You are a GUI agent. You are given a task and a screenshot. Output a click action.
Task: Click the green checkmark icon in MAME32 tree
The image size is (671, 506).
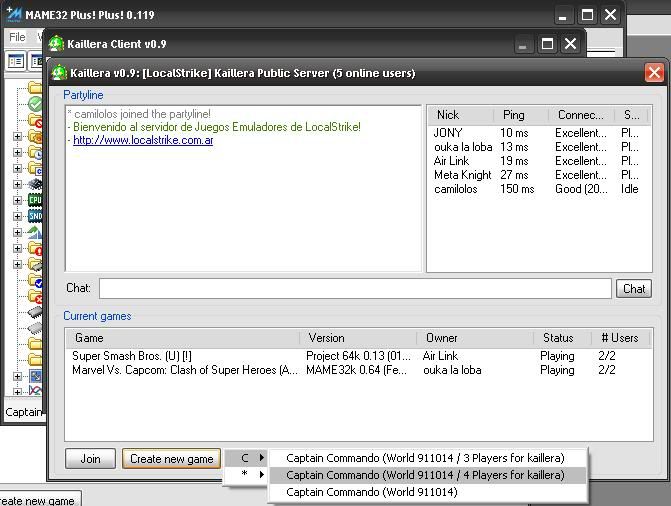36,104
